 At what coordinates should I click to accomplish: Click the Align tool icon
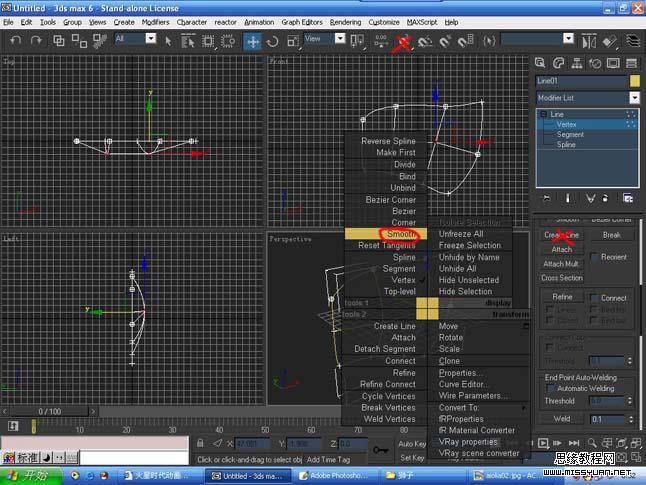pyautogui.click(x=610, y=41)
